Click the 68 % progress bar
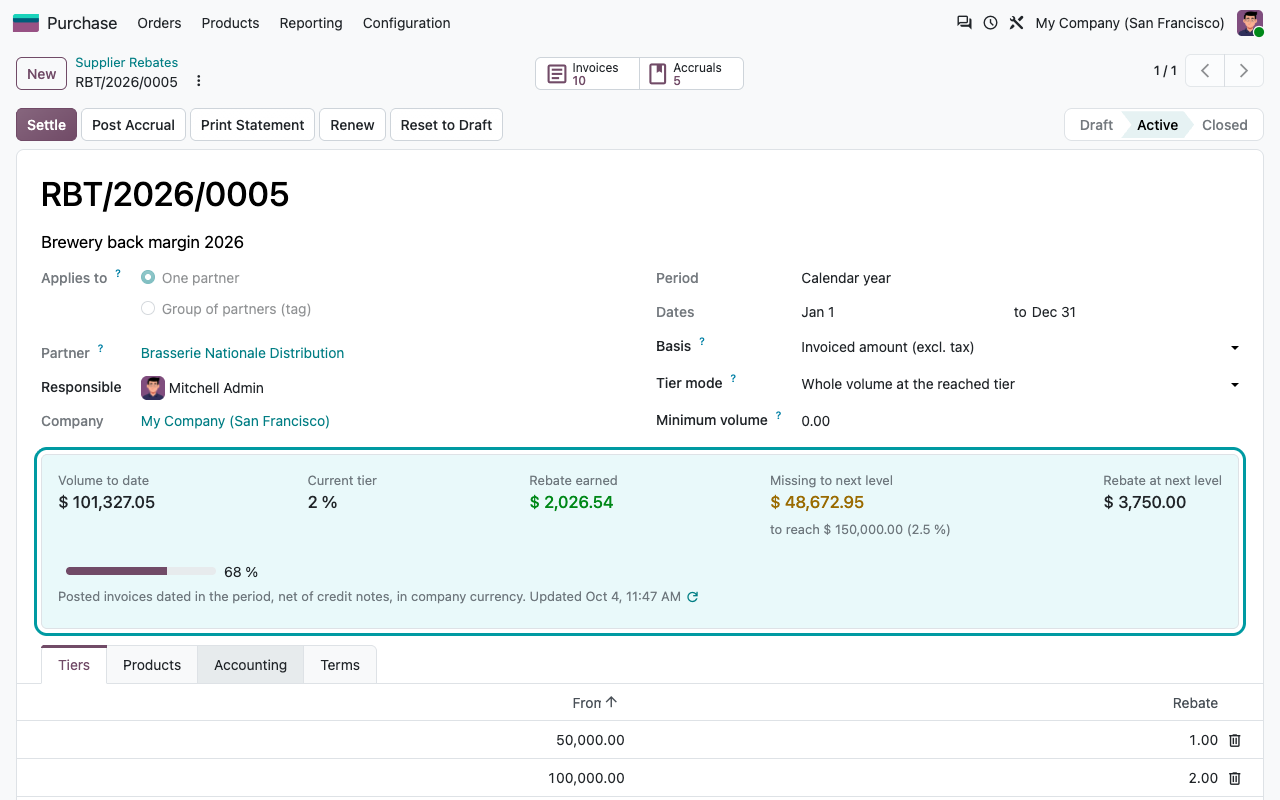The height and width of the screenshot is (800, 1280). coord(141,571)
